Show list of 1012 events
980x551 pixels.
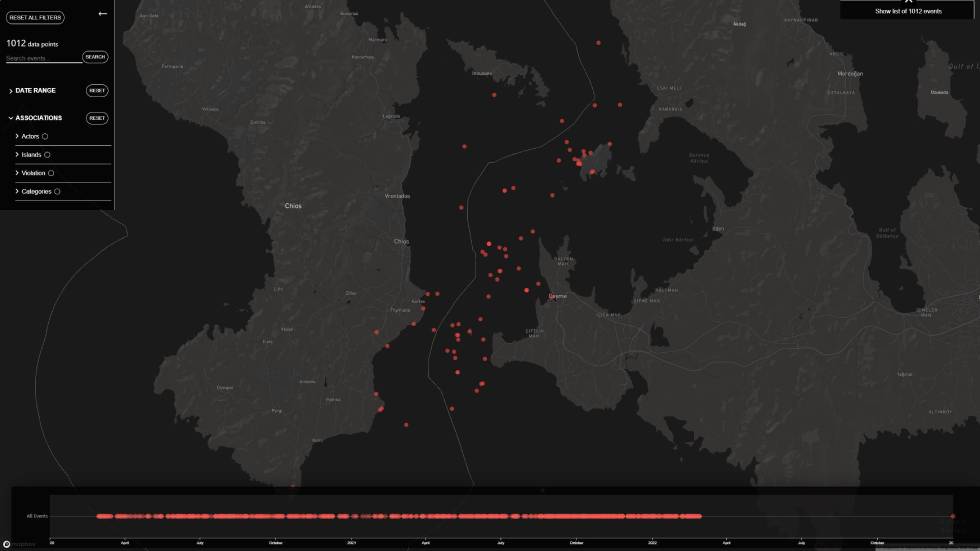(908, 11)
